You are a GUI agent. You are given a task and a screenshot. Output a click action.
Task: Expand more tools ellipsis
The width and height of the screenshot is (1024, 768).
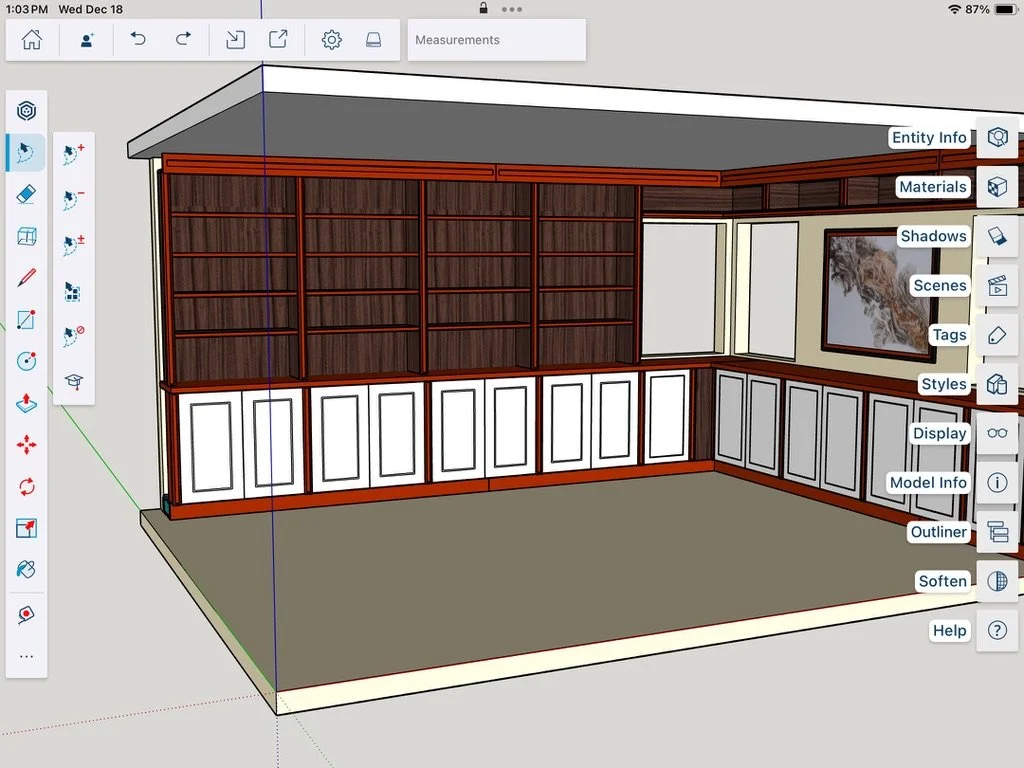click(x=26, y=656)
